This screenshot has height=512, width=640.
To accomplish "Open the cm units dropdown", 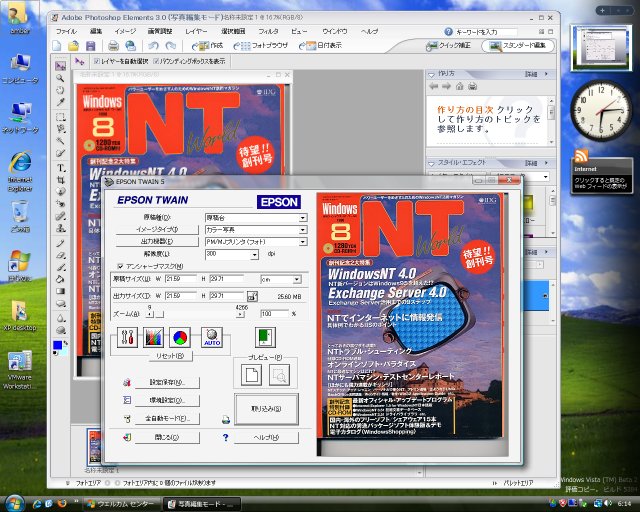I will (x=297, y=279).
